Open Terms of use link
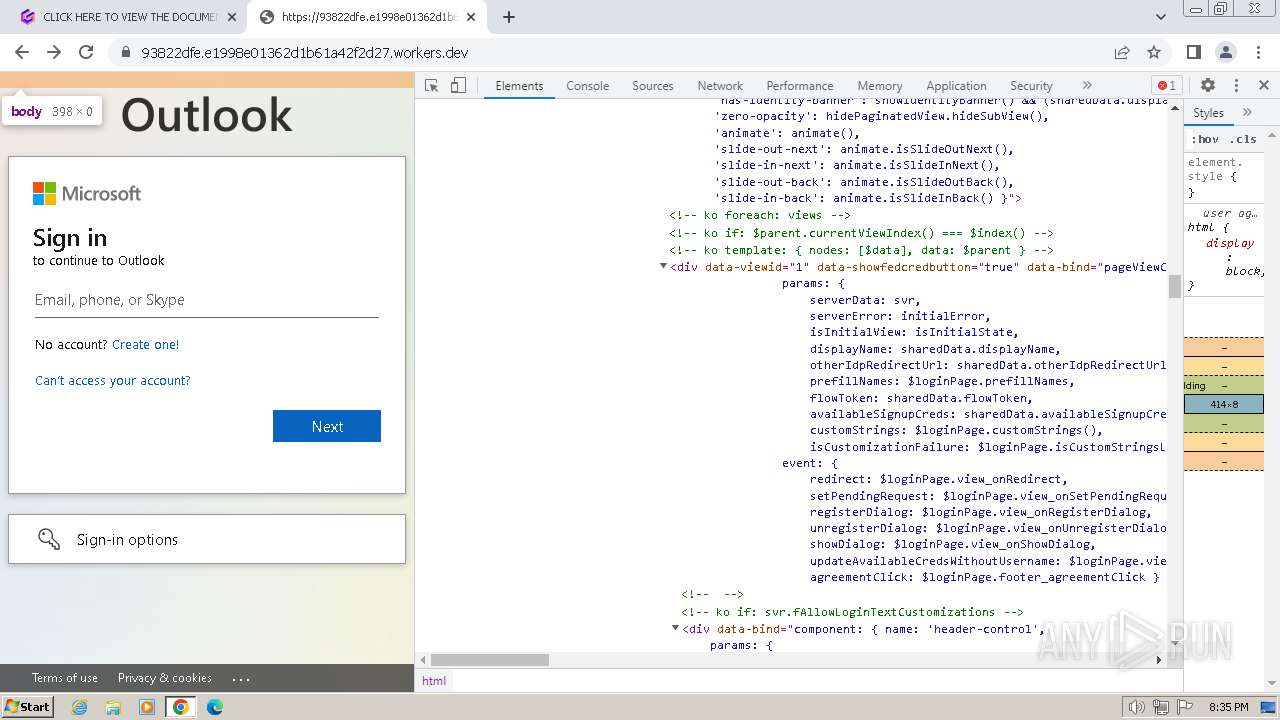Image resolution: width=1280 pixels, height=720 pixels. (x=65, y=678)
